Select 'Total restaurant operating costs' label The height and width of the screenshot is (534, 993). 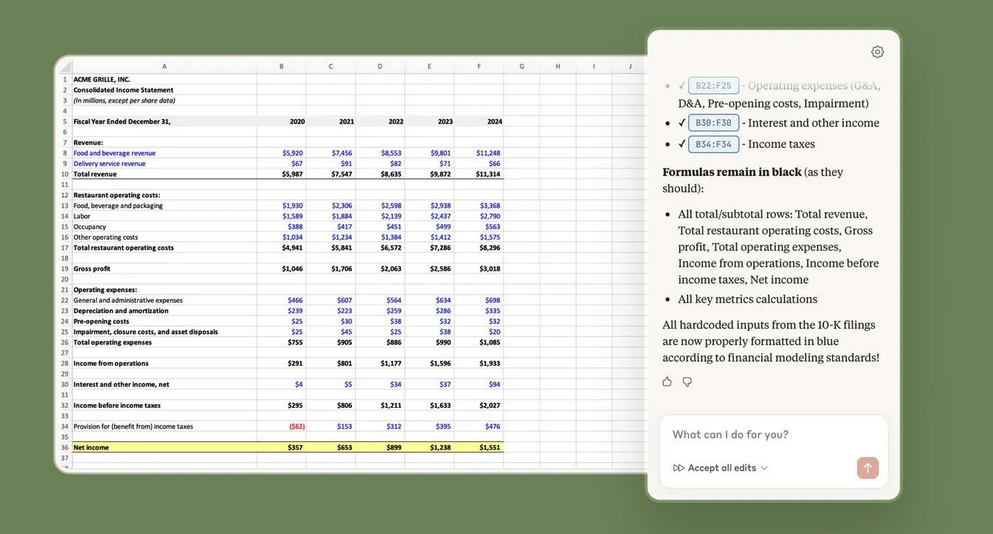tap(165, 248)
